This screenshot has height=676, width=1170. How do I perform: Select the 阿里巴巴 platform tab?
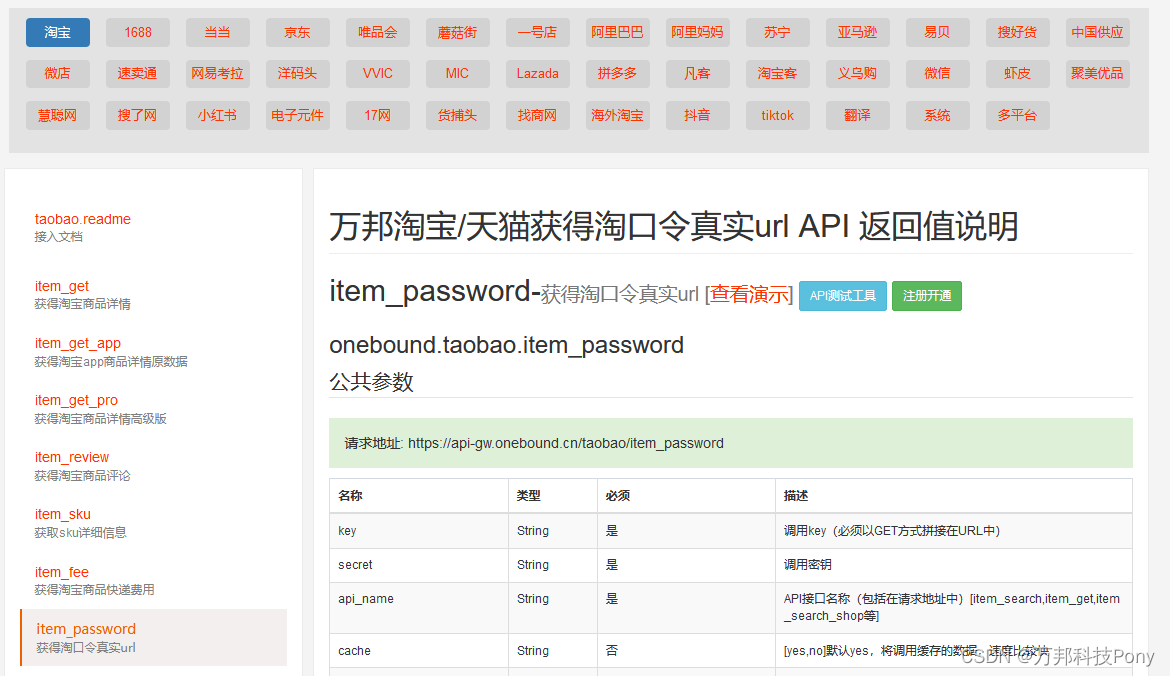click(x=617, y=32)
